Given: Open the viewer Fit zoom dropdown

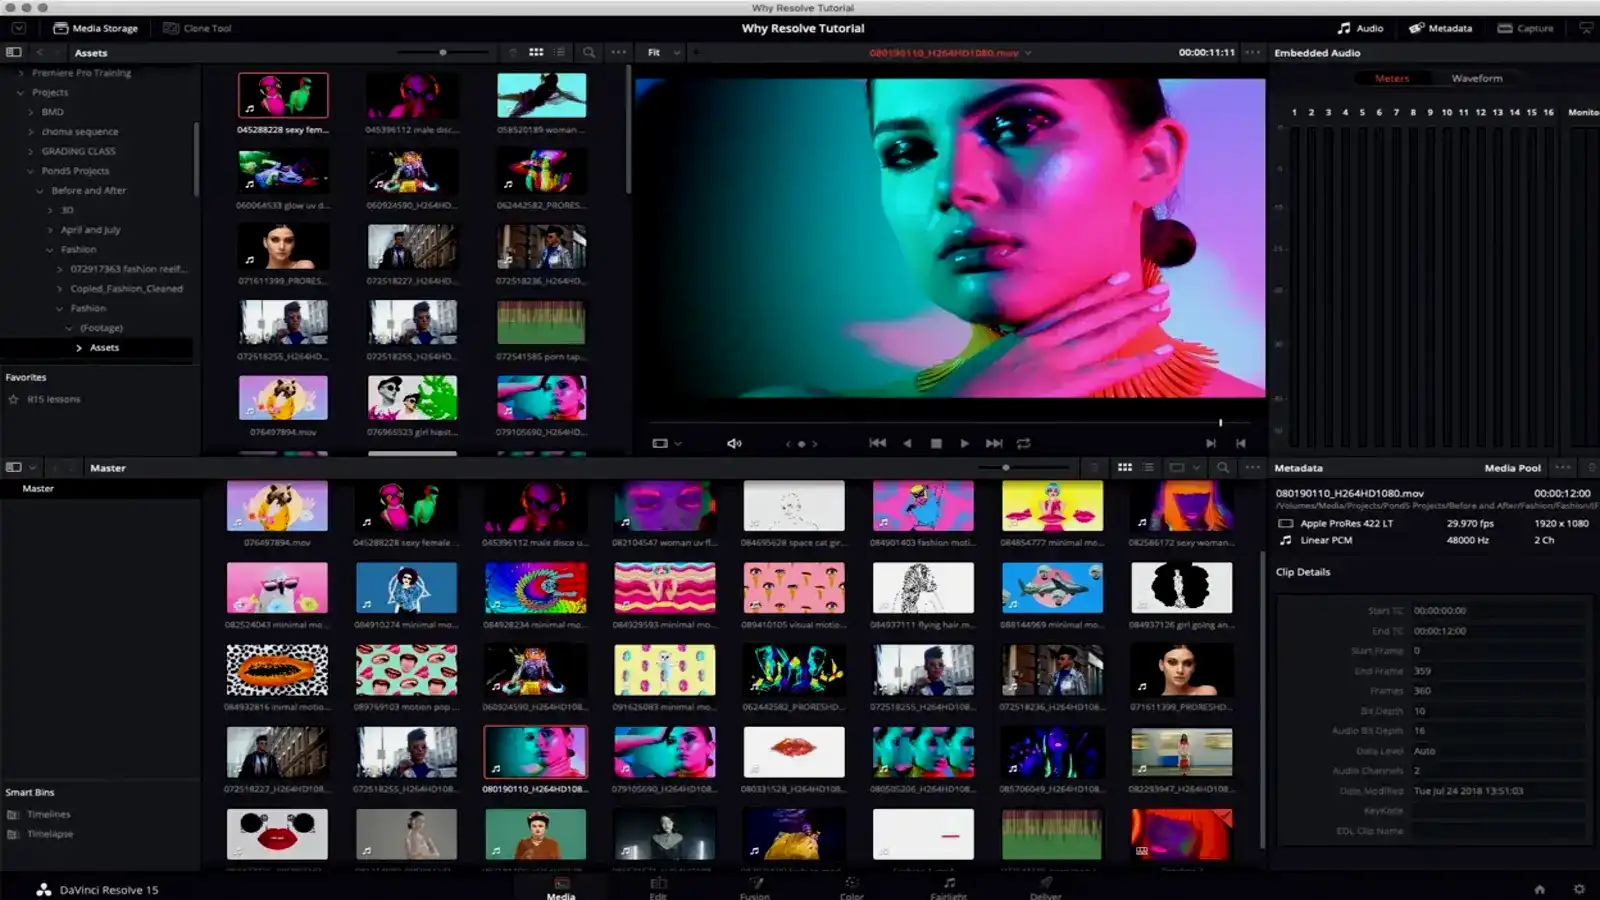Looking at the screenshot, I should click(663, 52).
